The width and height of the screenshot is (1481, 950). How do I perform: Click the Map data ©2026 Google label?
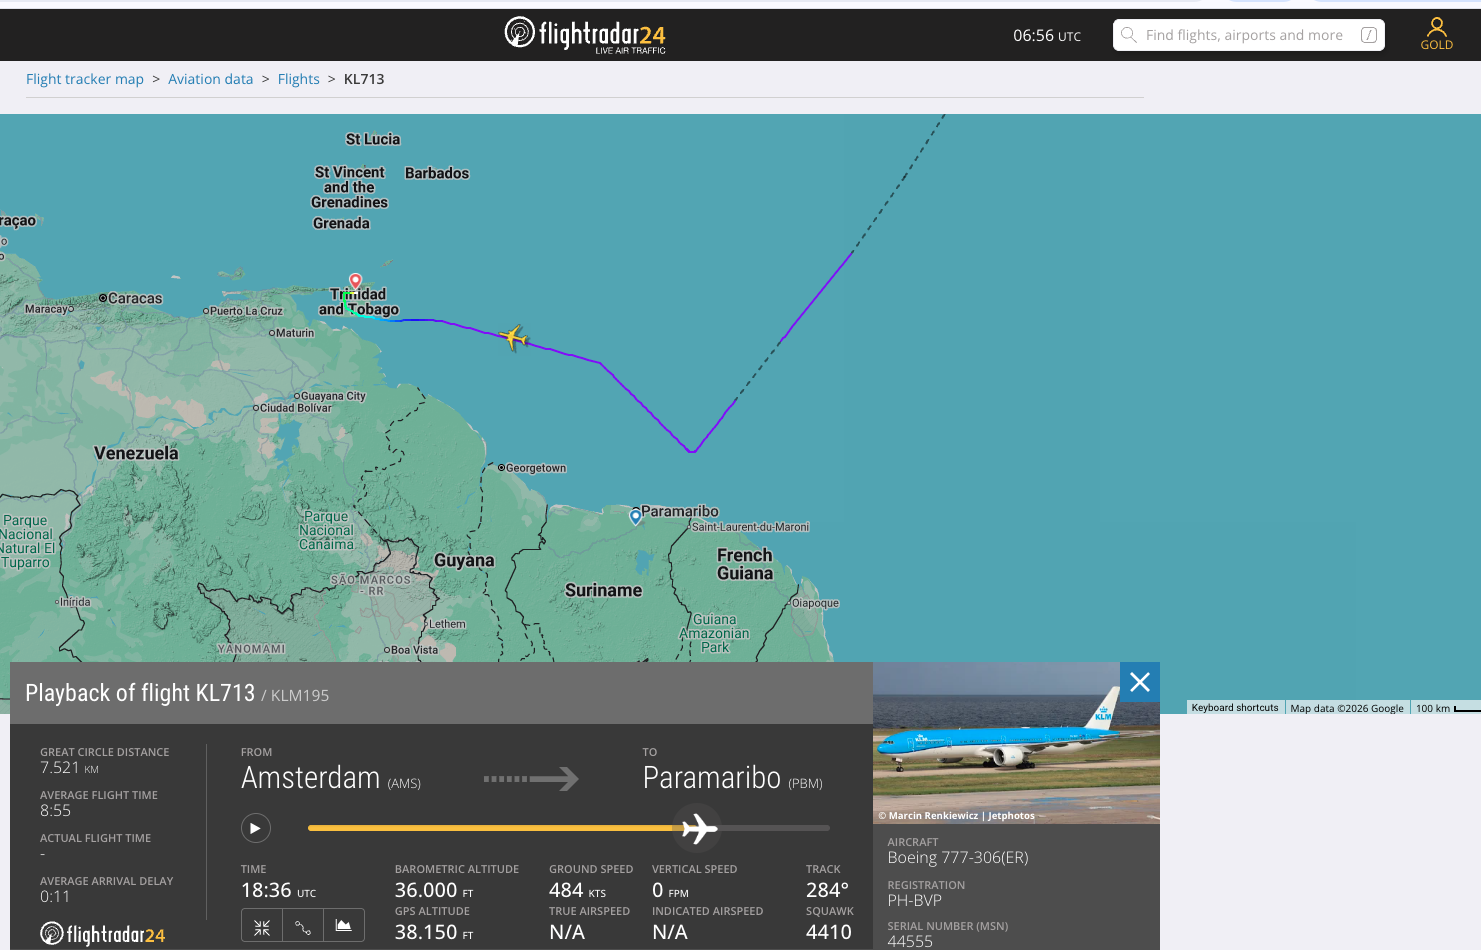[x=1347, y=708]
